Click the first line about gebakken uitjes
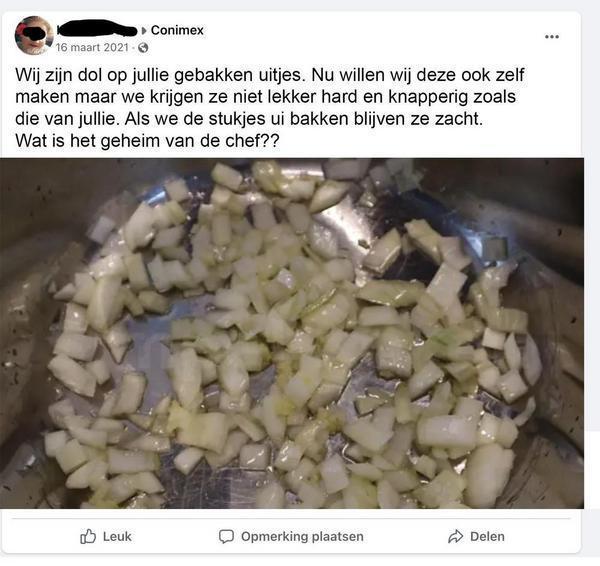Screen dimensions: 600x566 pos(269,75)
